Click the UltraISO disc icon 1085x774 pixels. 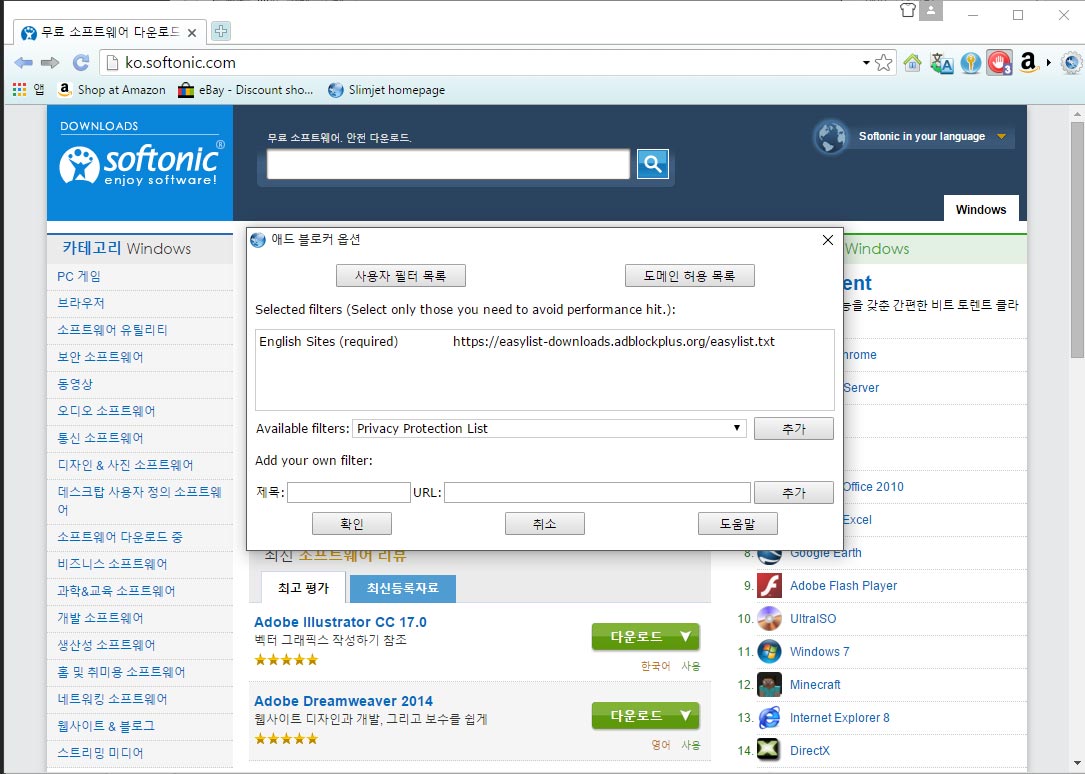click(769, 618)
